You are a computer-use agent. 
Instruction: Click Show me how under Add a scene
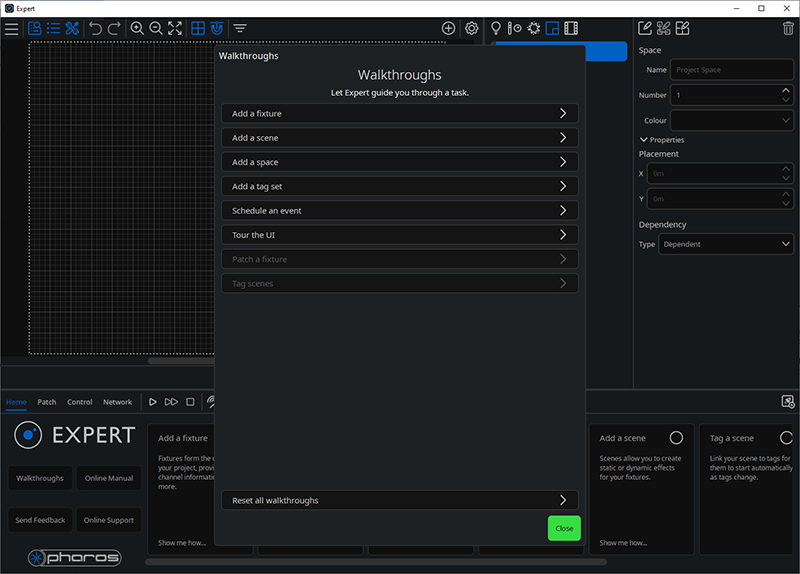pyautogui.click(x=623, y=543)
